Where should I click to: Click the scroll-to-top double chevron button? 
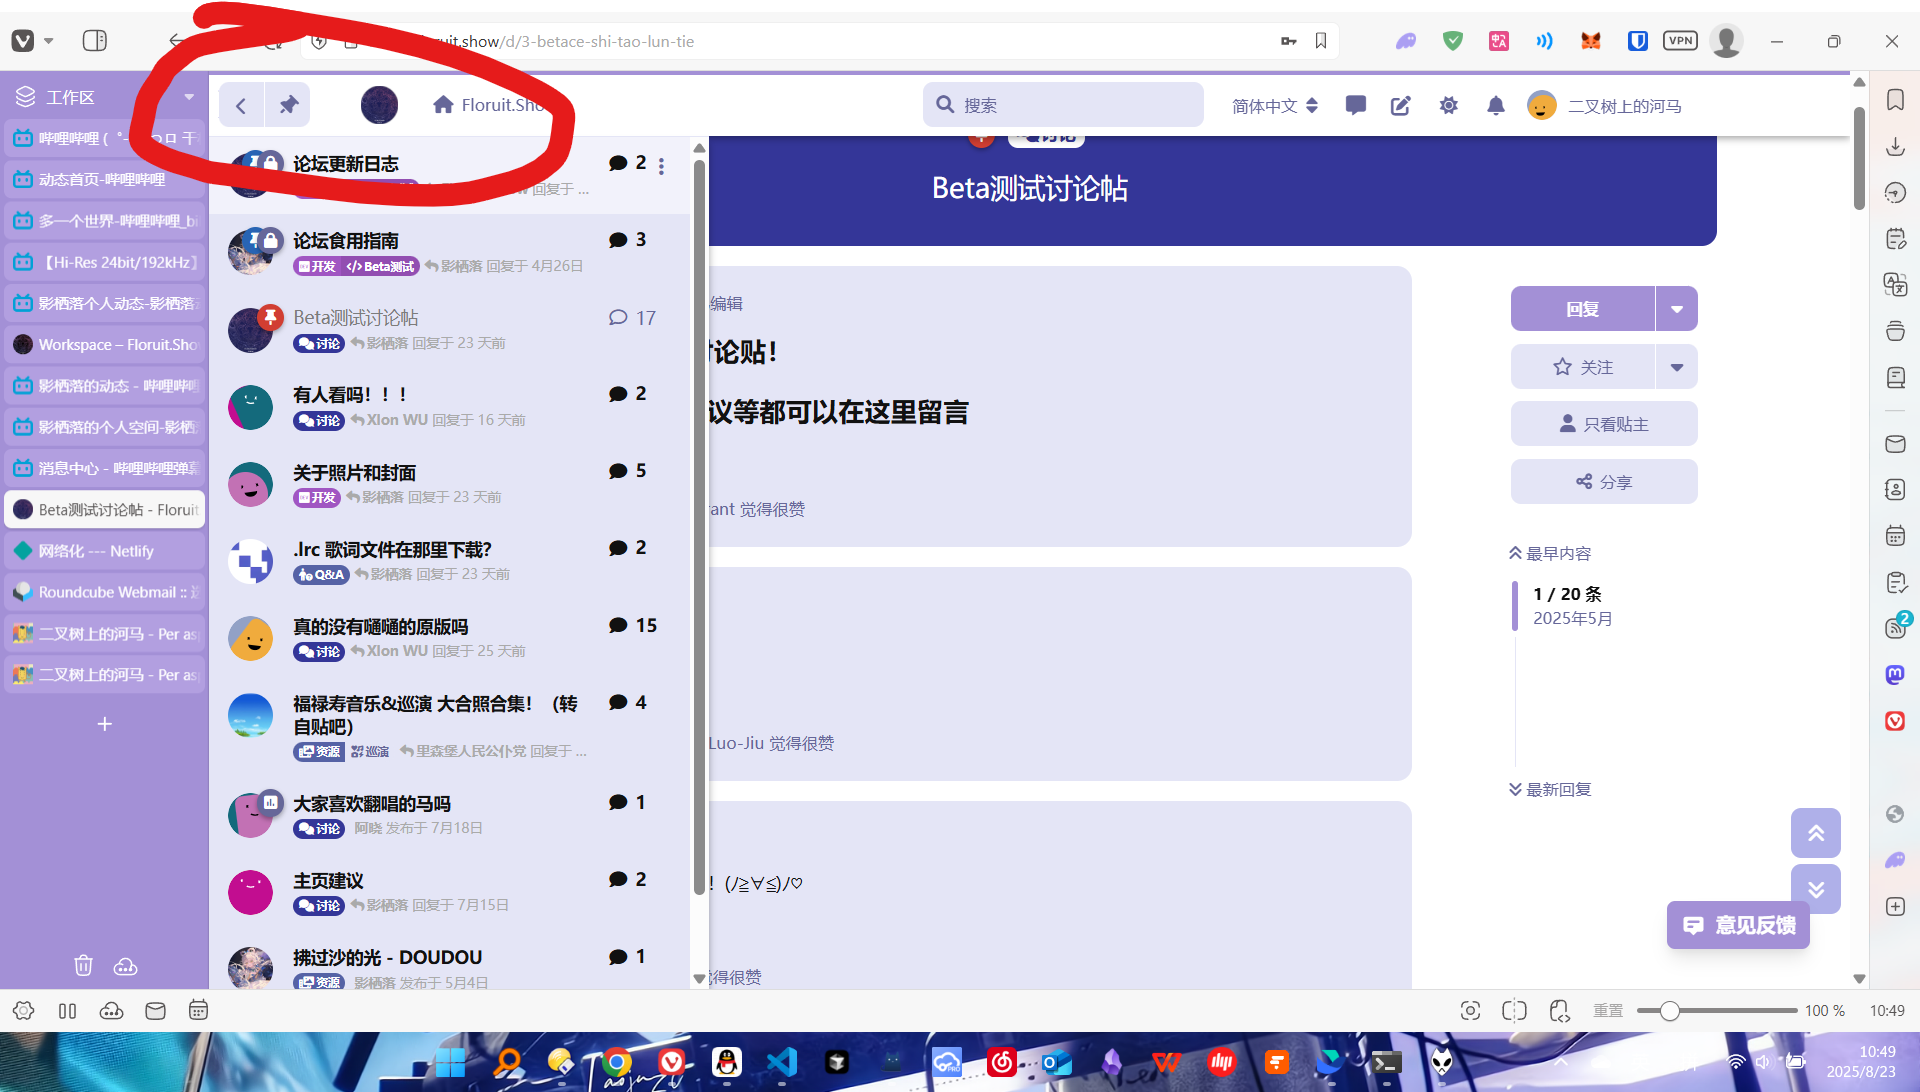pos(1816,833)
